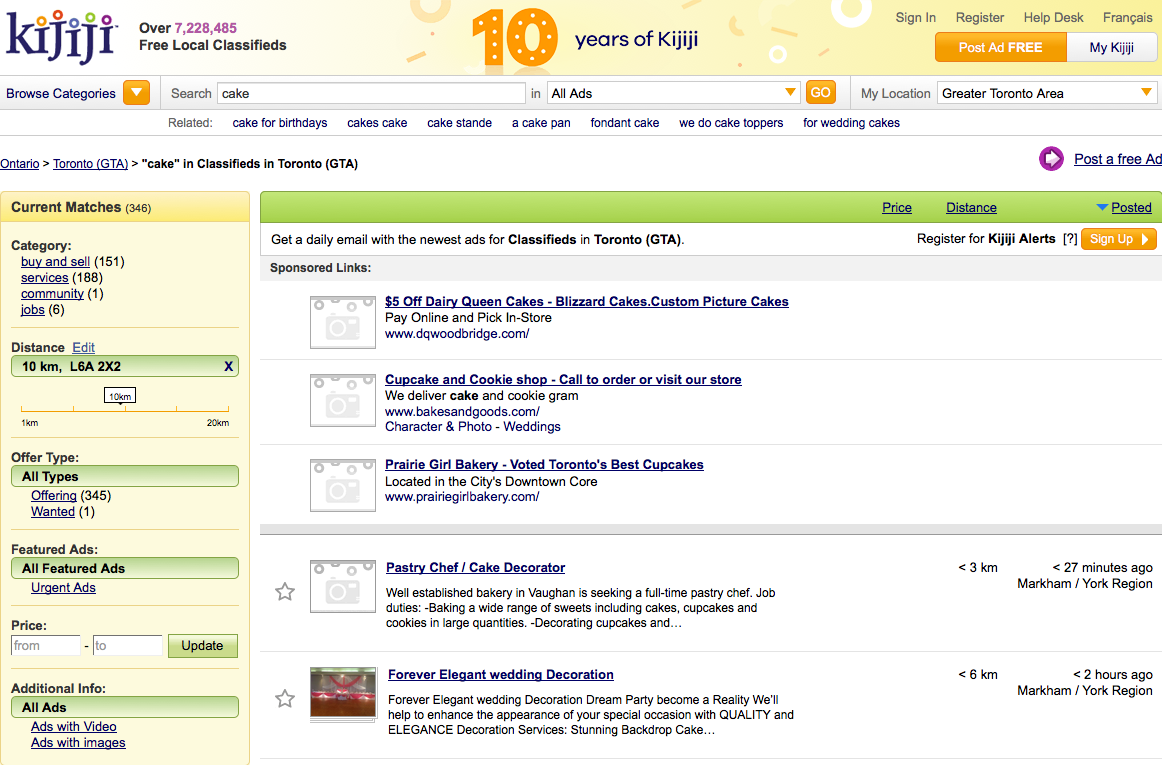Open the My Kijiji tab

[1112, 47]
